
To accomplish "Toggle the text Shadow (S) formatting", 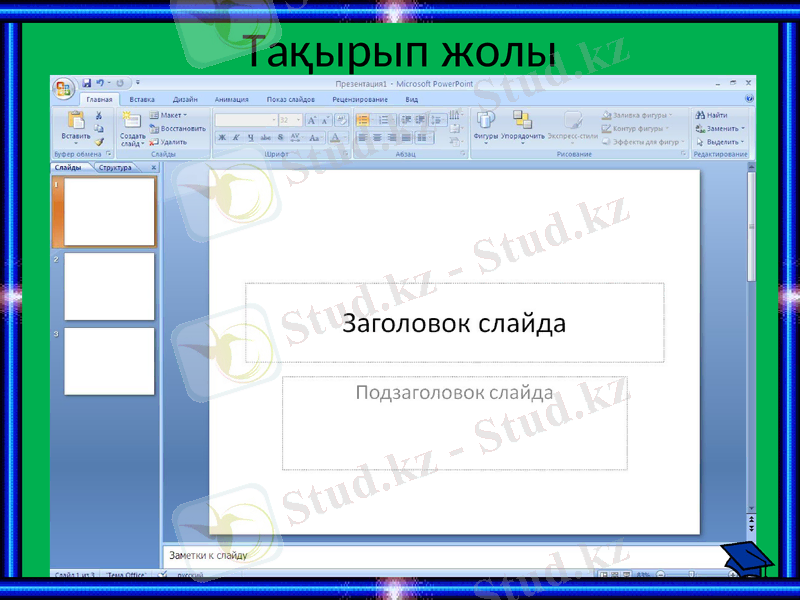I will tap(279, 136).
